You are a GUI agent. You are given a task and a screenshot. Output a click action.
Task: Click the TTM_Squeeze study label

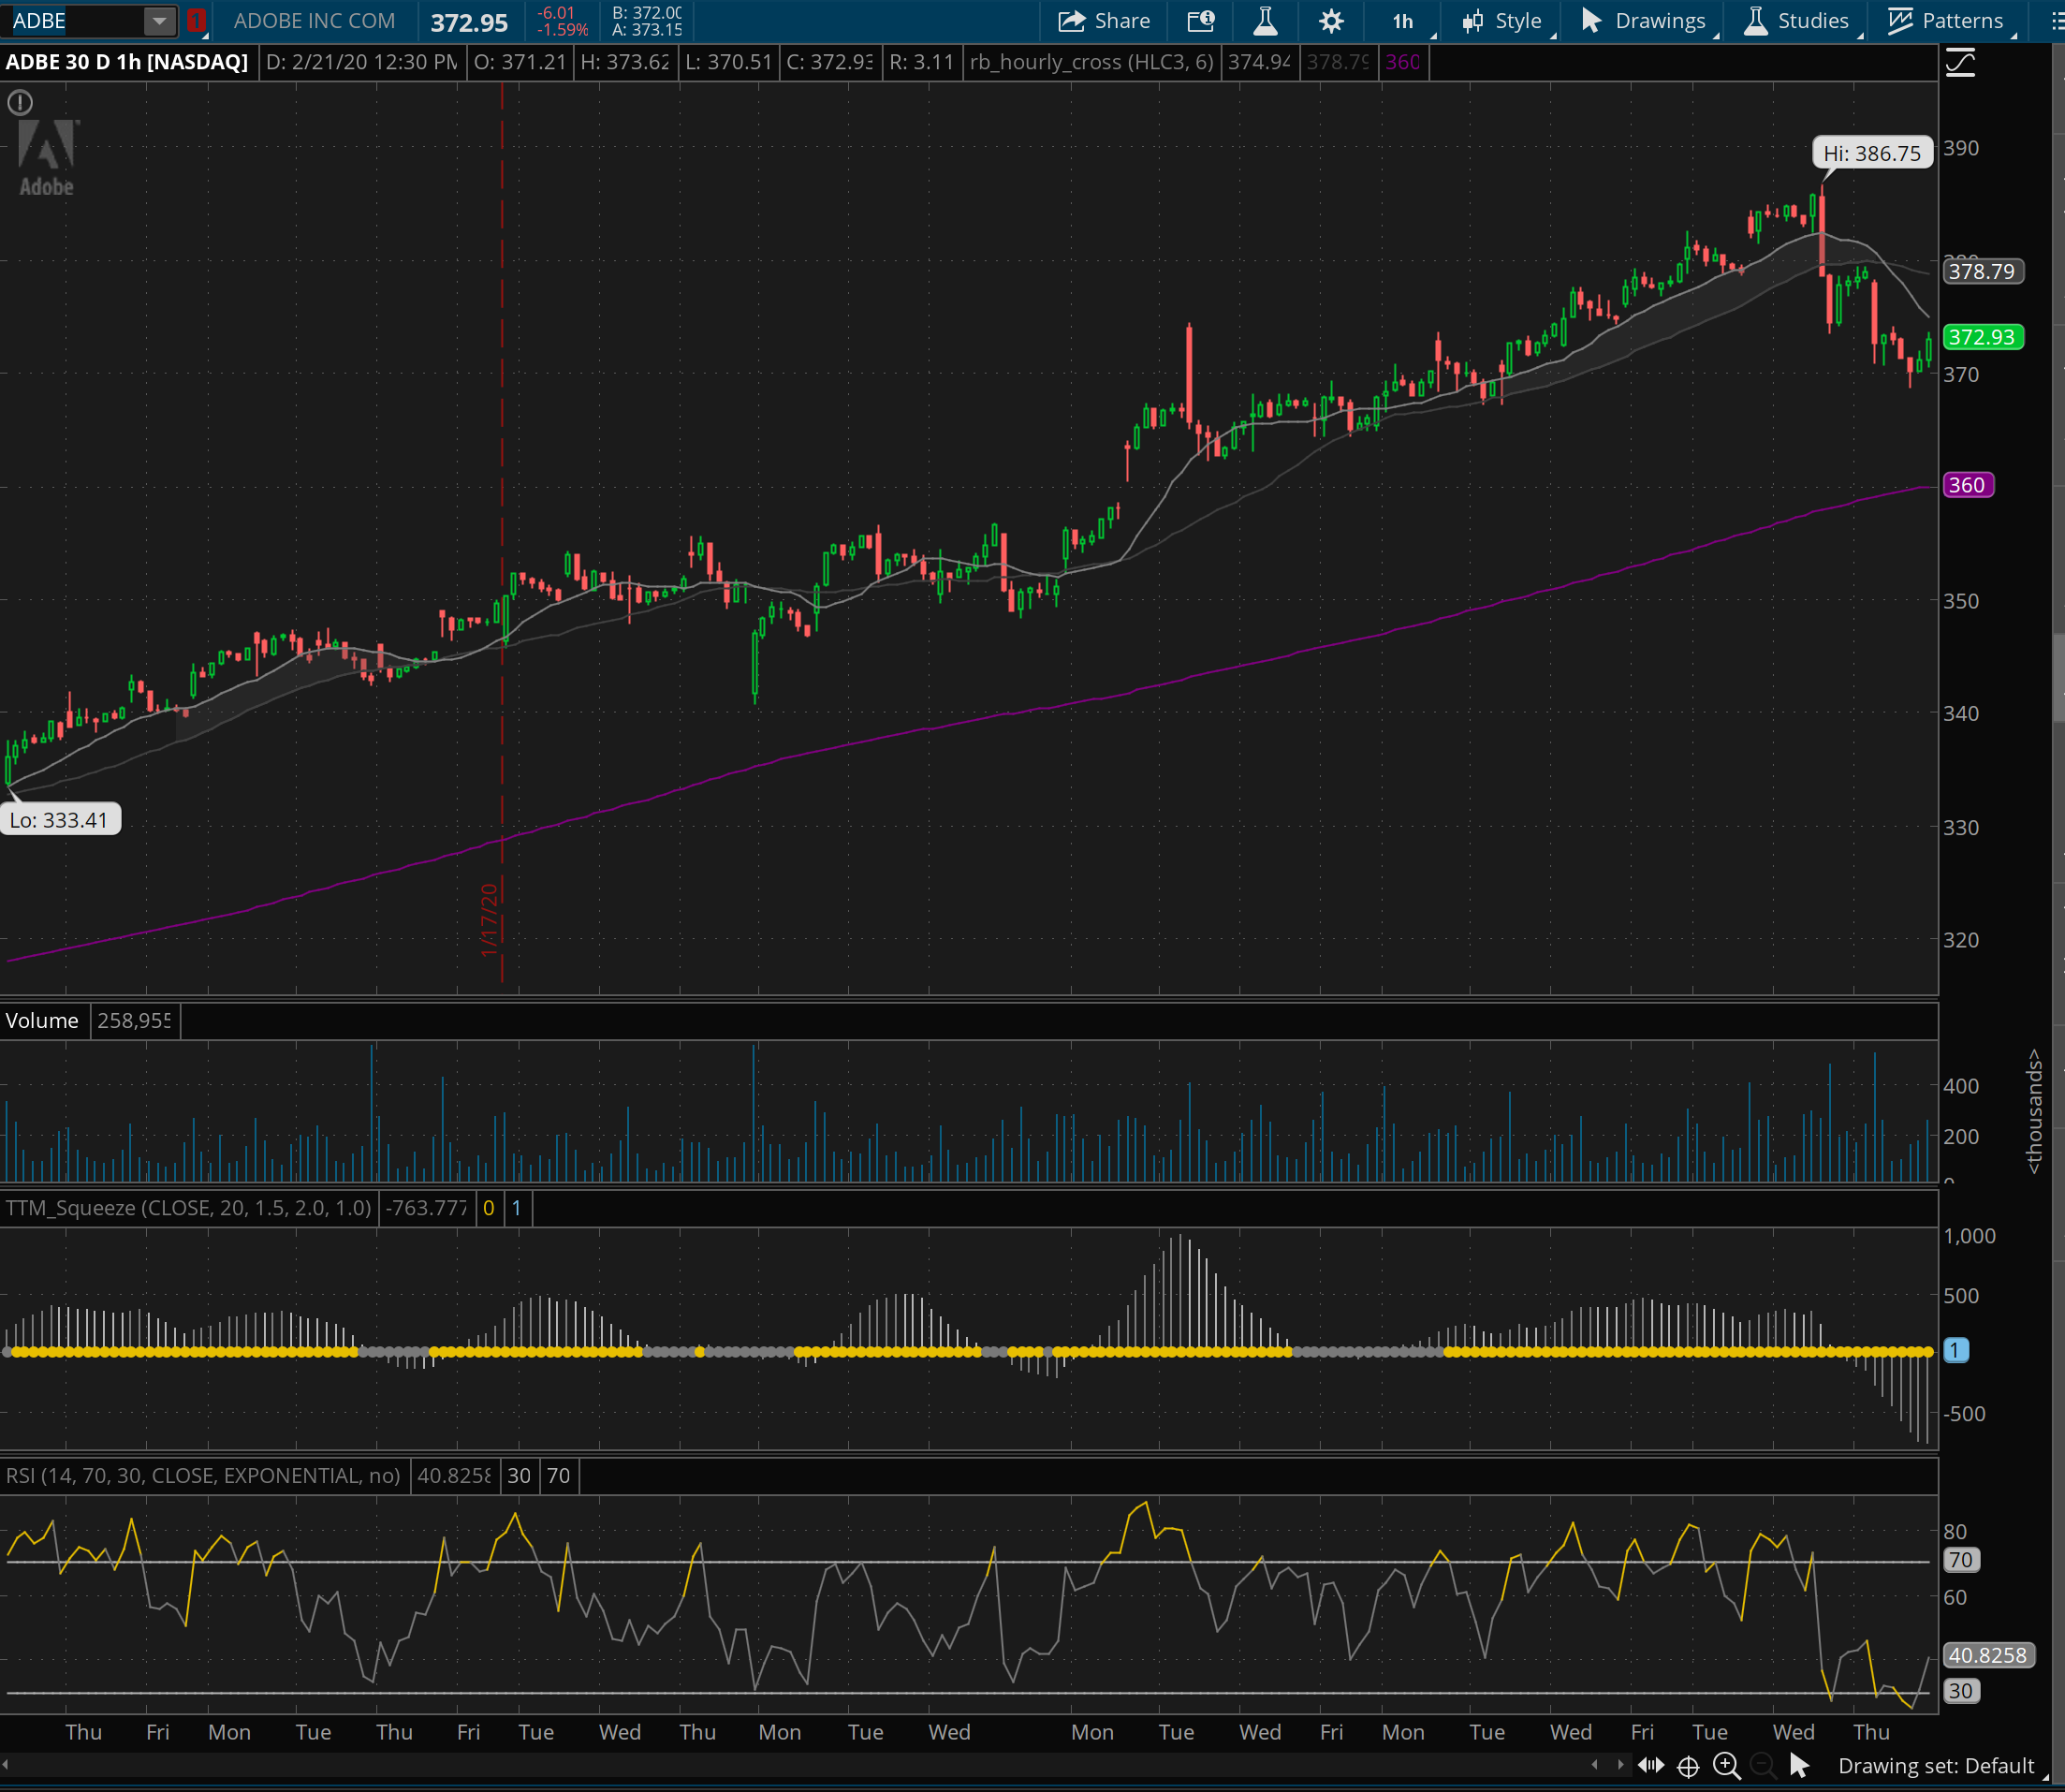[x=188, y=1208]
